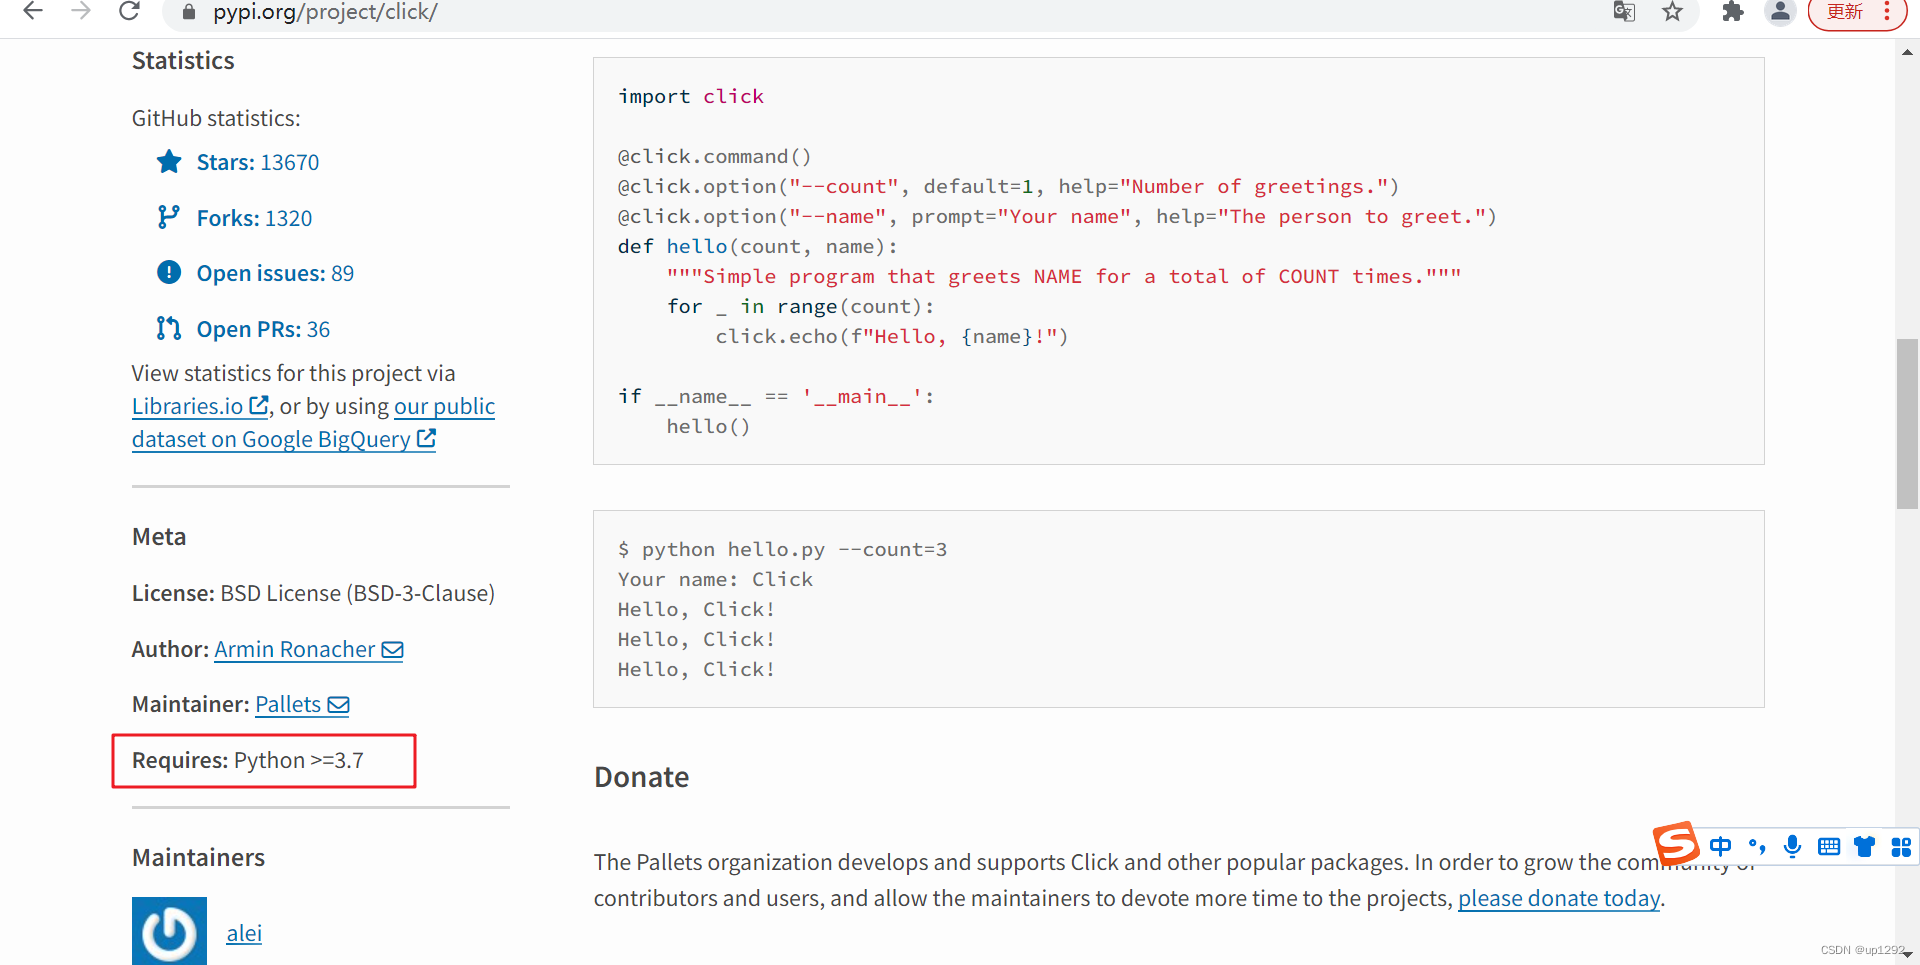The height and width of the screenshot is (965, 1920).
Task: Click the alei maintainer avatar thumbnail
Action: click(x=169, y=932)
